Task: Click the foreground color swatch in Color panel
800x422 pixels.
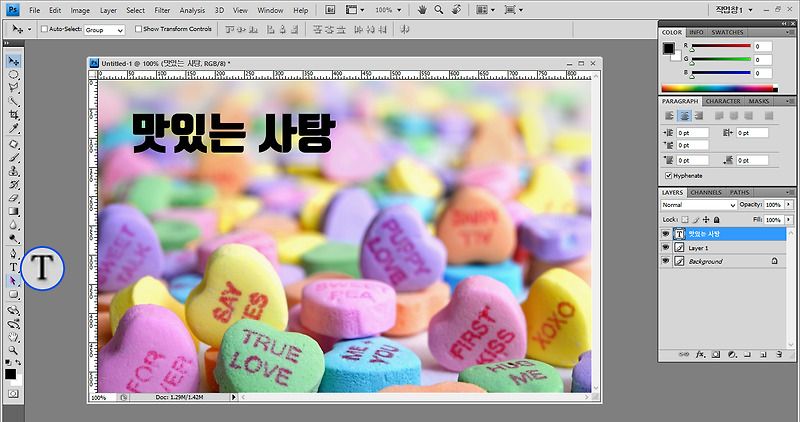Action: 668,48
